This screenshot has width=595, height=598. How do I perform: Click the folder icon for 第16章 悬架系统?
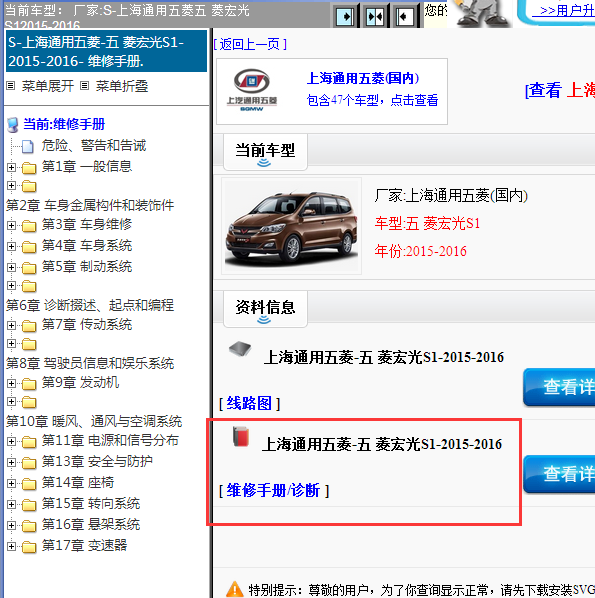[x=29, y=526]
